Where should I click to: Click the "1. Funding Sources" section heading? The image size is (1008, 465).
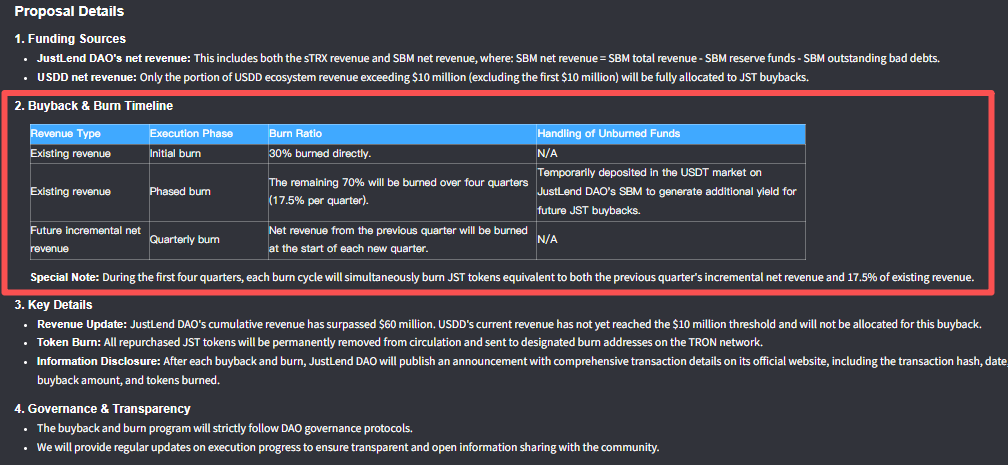coord(68,39)
